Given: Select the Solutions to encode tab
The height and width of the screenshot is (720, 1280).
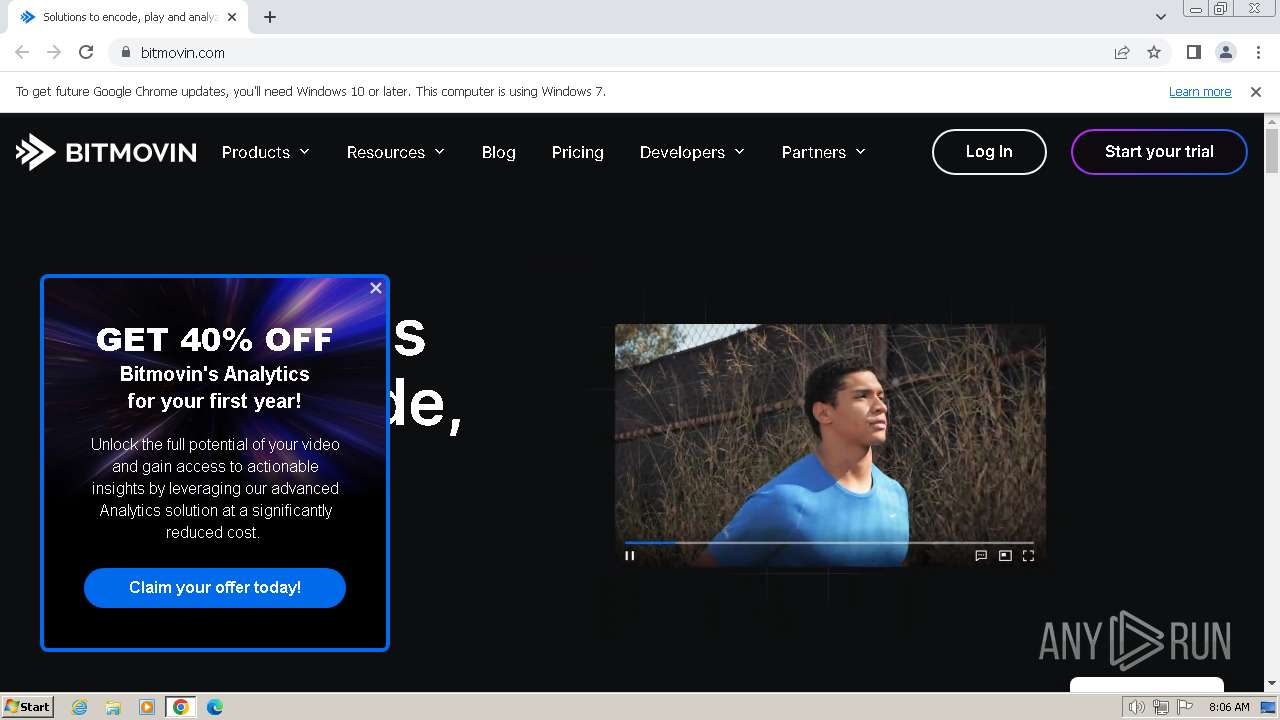Looking at the screenshot, I should tap(128, 17).
